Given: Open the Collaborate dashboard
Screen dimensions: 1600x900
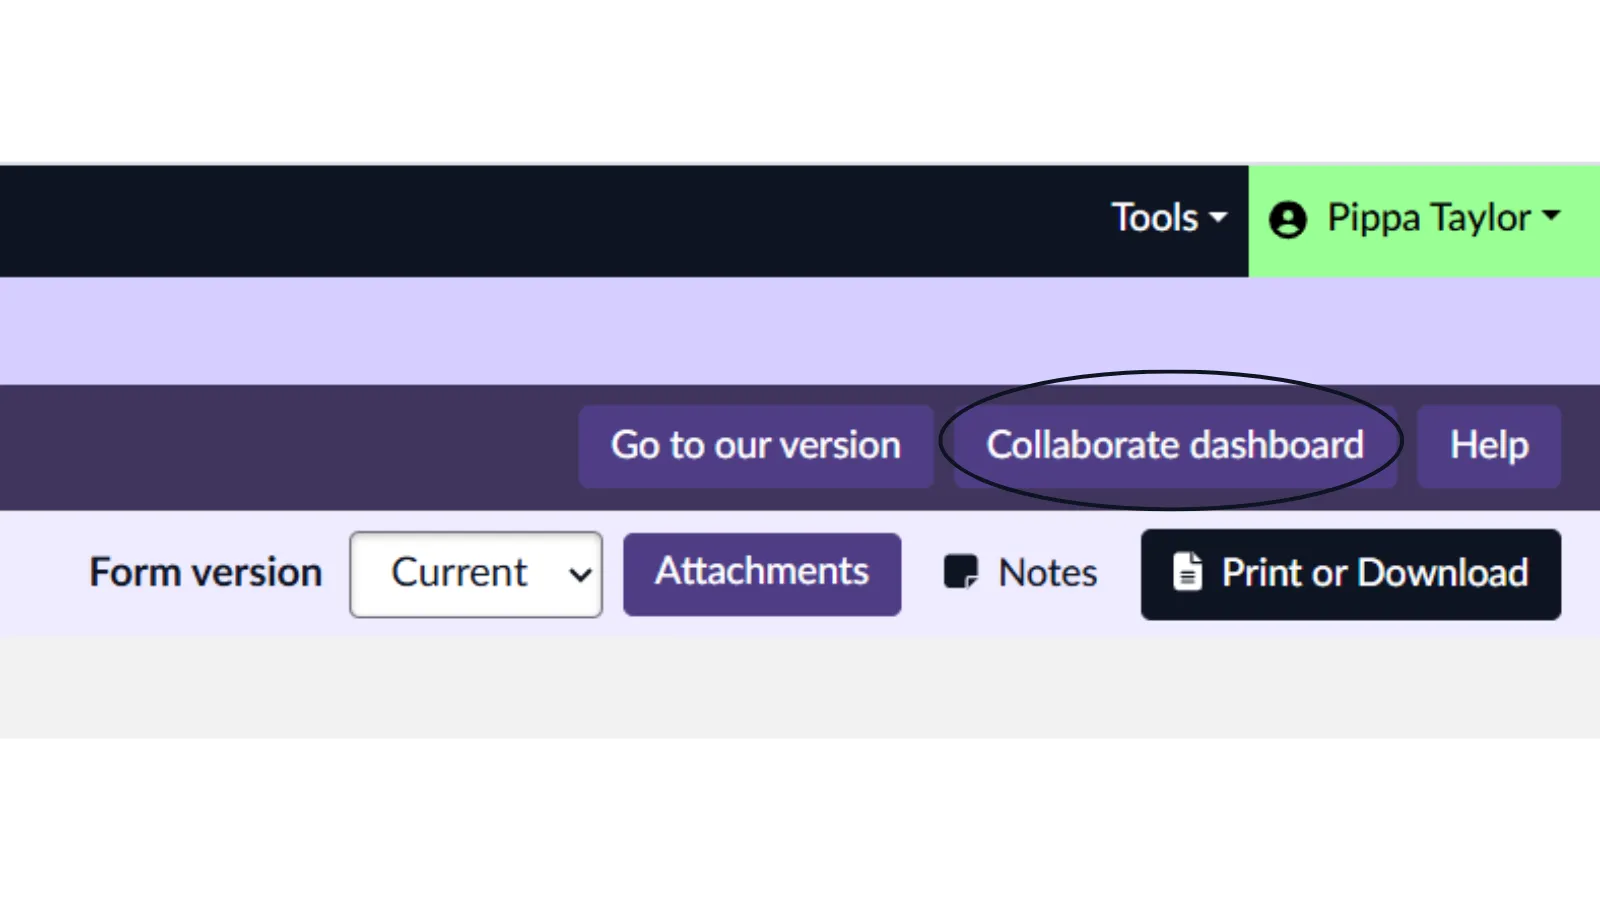Looking at the screenshot, I should [x=1175, y=446].
